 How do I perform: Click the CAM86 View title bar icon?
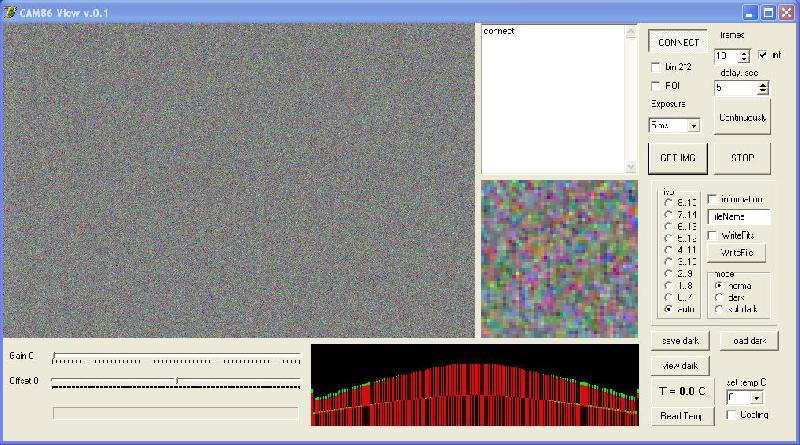[10, 12]
